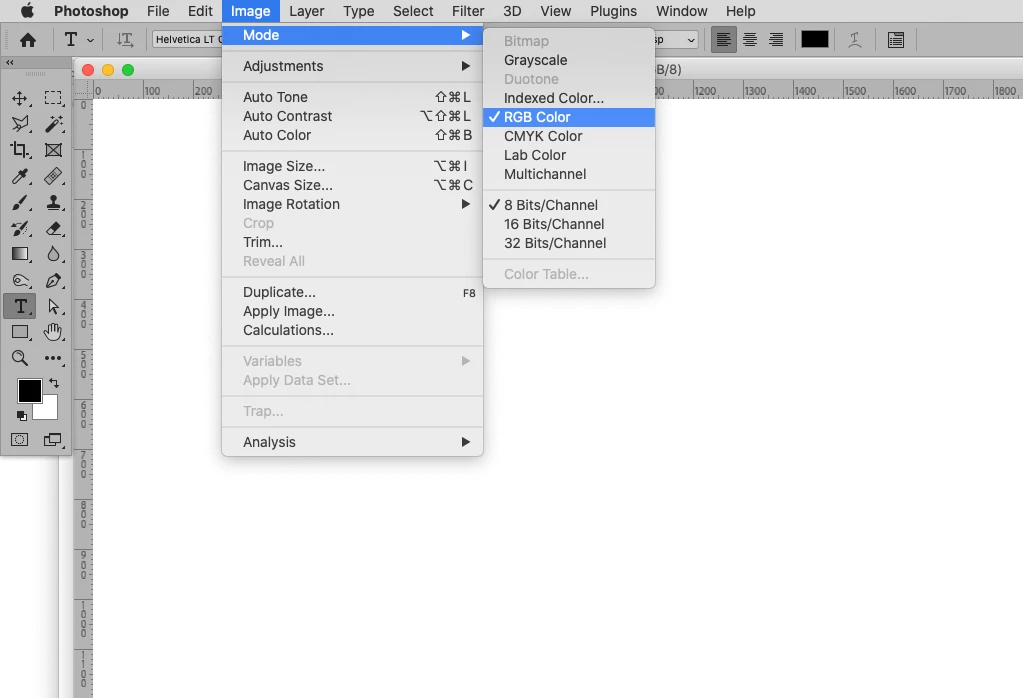This screenshot has height=698, width=1023.
Task: Open the Image menu
Action: (251, 11)
